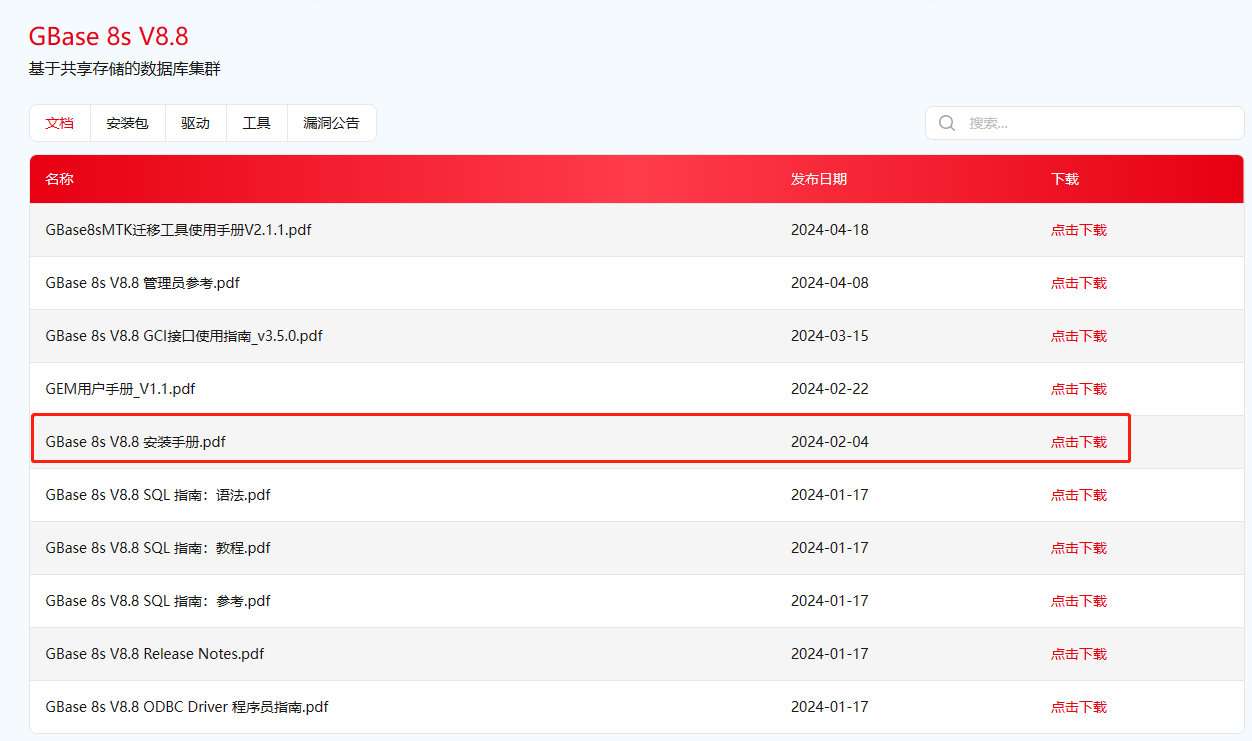Click the date 2024-02-04
Image resolution: width=1252 pixels, height=741 pixels.
(x=830, y=442)
